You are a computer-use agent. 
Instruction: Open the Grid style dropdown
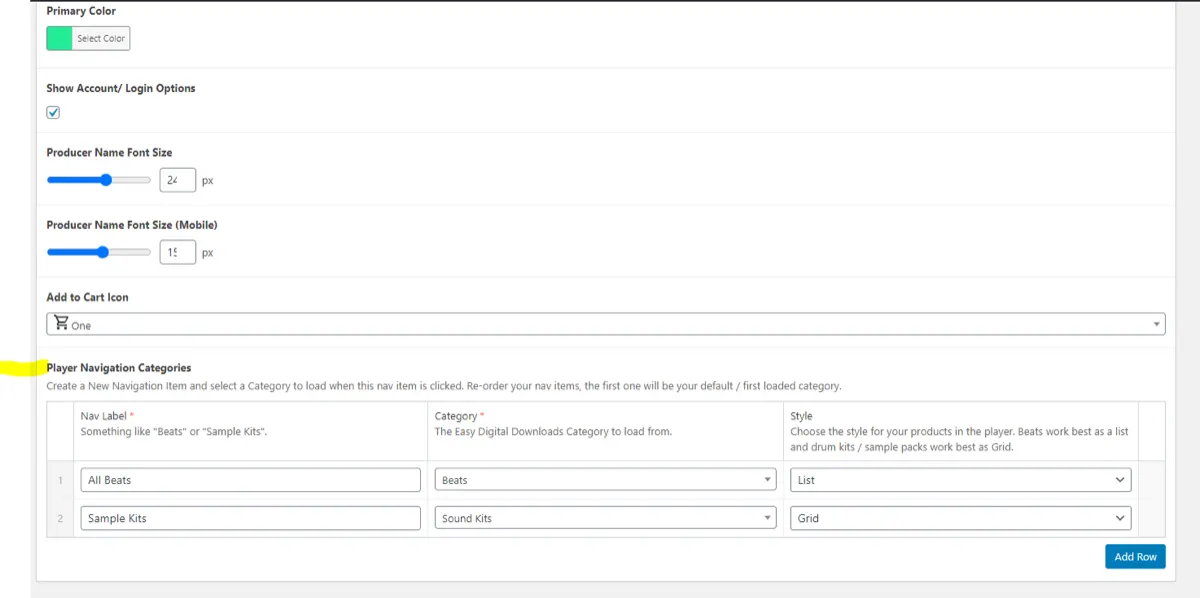[x=961, y=518]
